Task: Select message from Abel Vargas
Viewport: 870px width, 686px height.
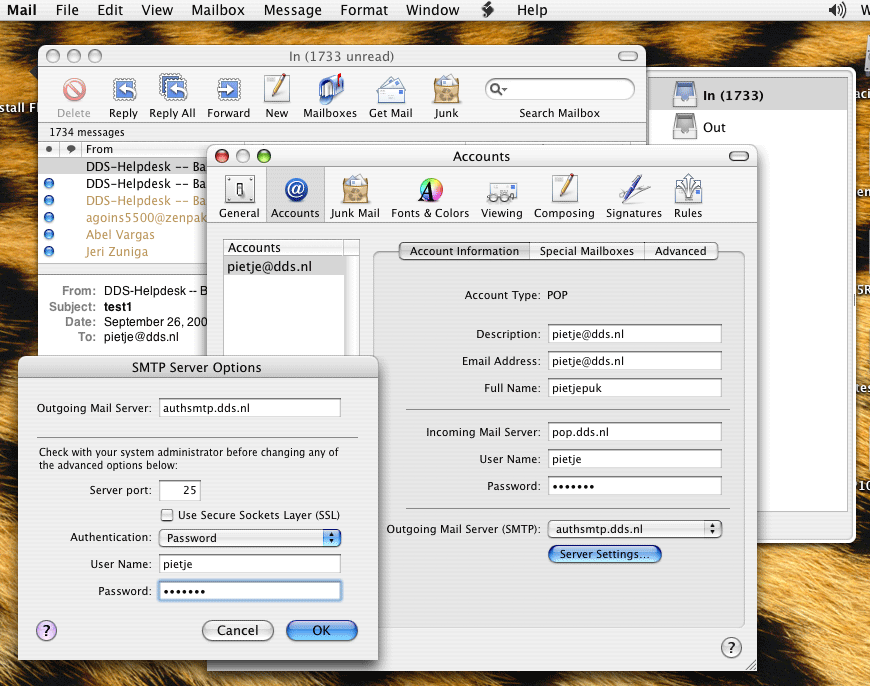Action: point(122,234)
